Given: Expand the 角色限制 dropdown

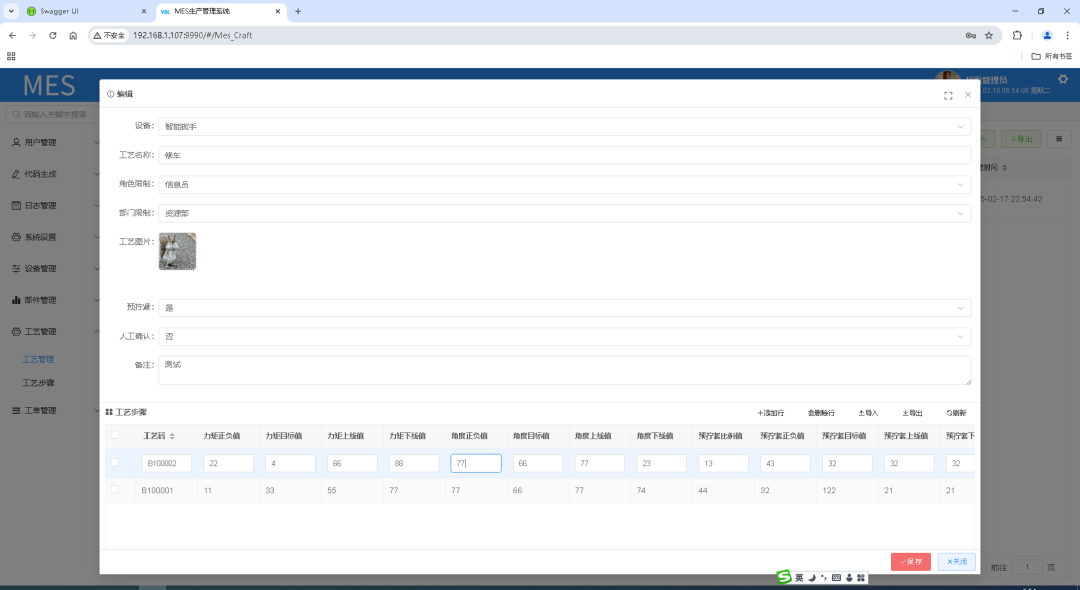Looking at the screenshot, I should point(564,185).
